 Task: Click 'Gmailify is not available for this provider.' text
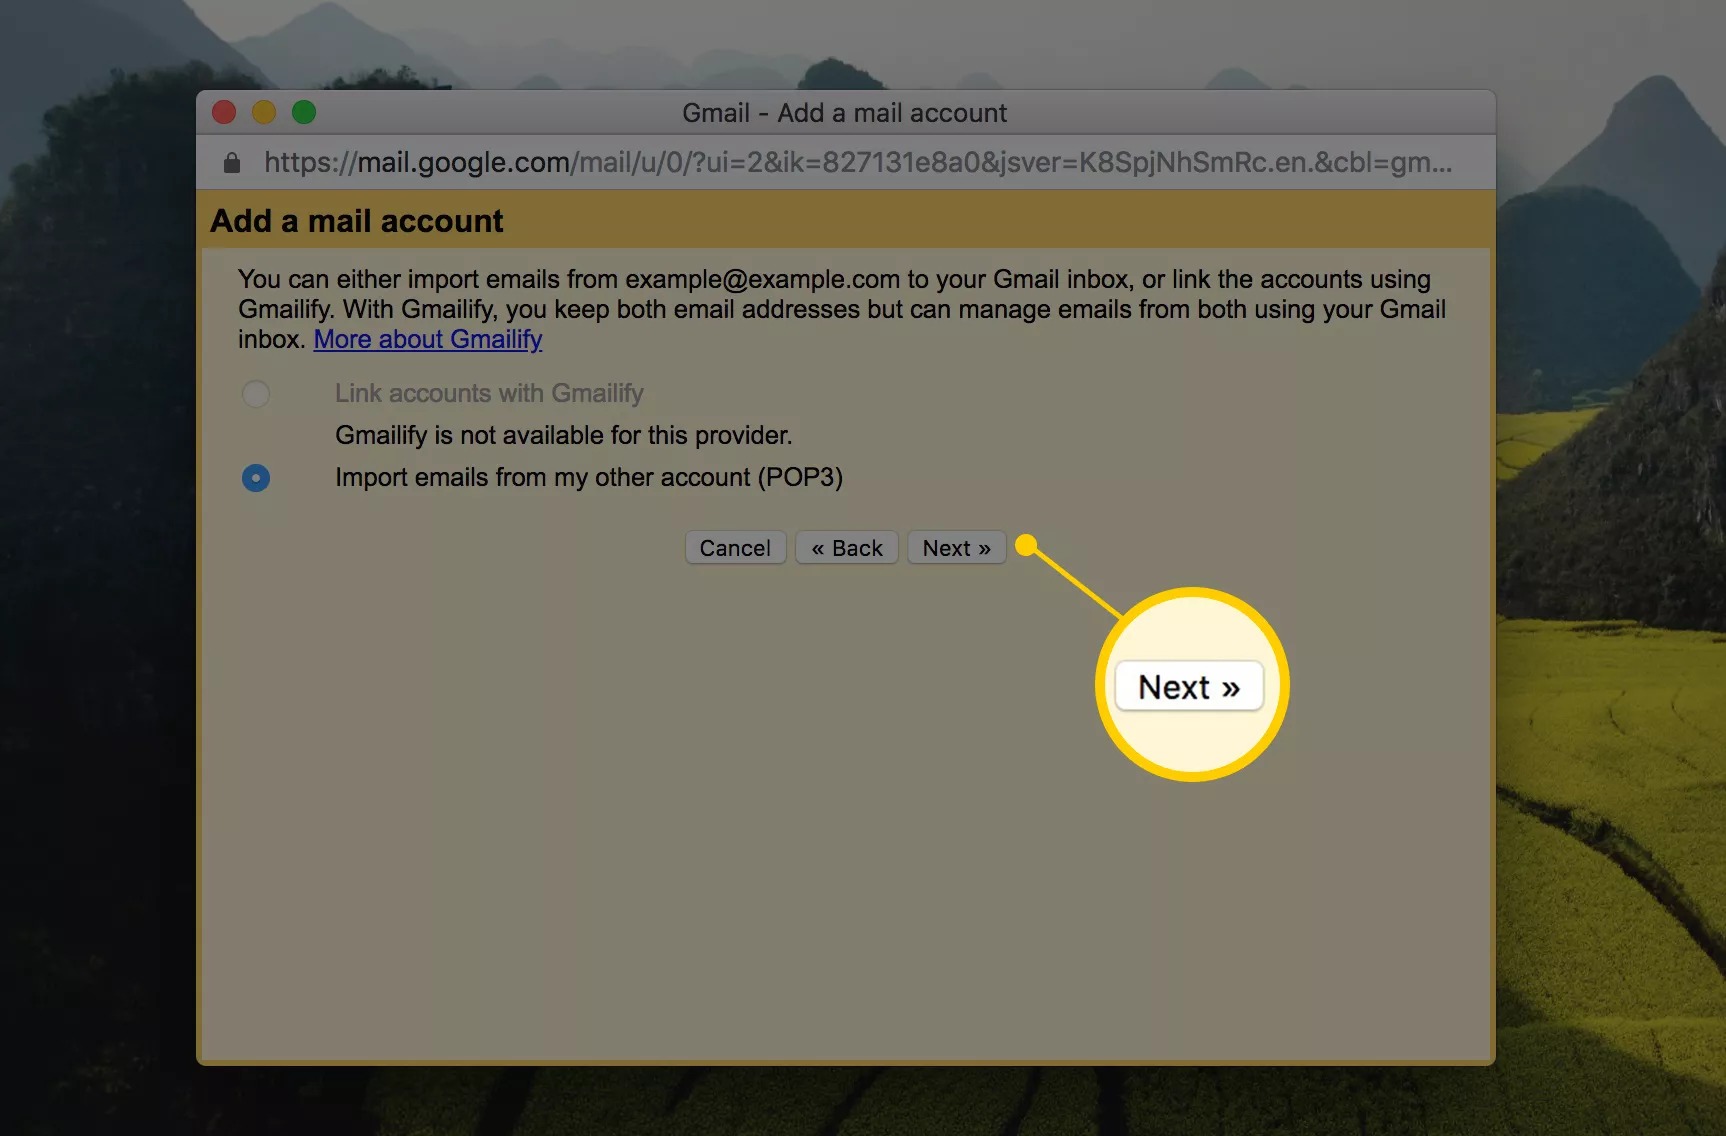[x=564, y=435]
